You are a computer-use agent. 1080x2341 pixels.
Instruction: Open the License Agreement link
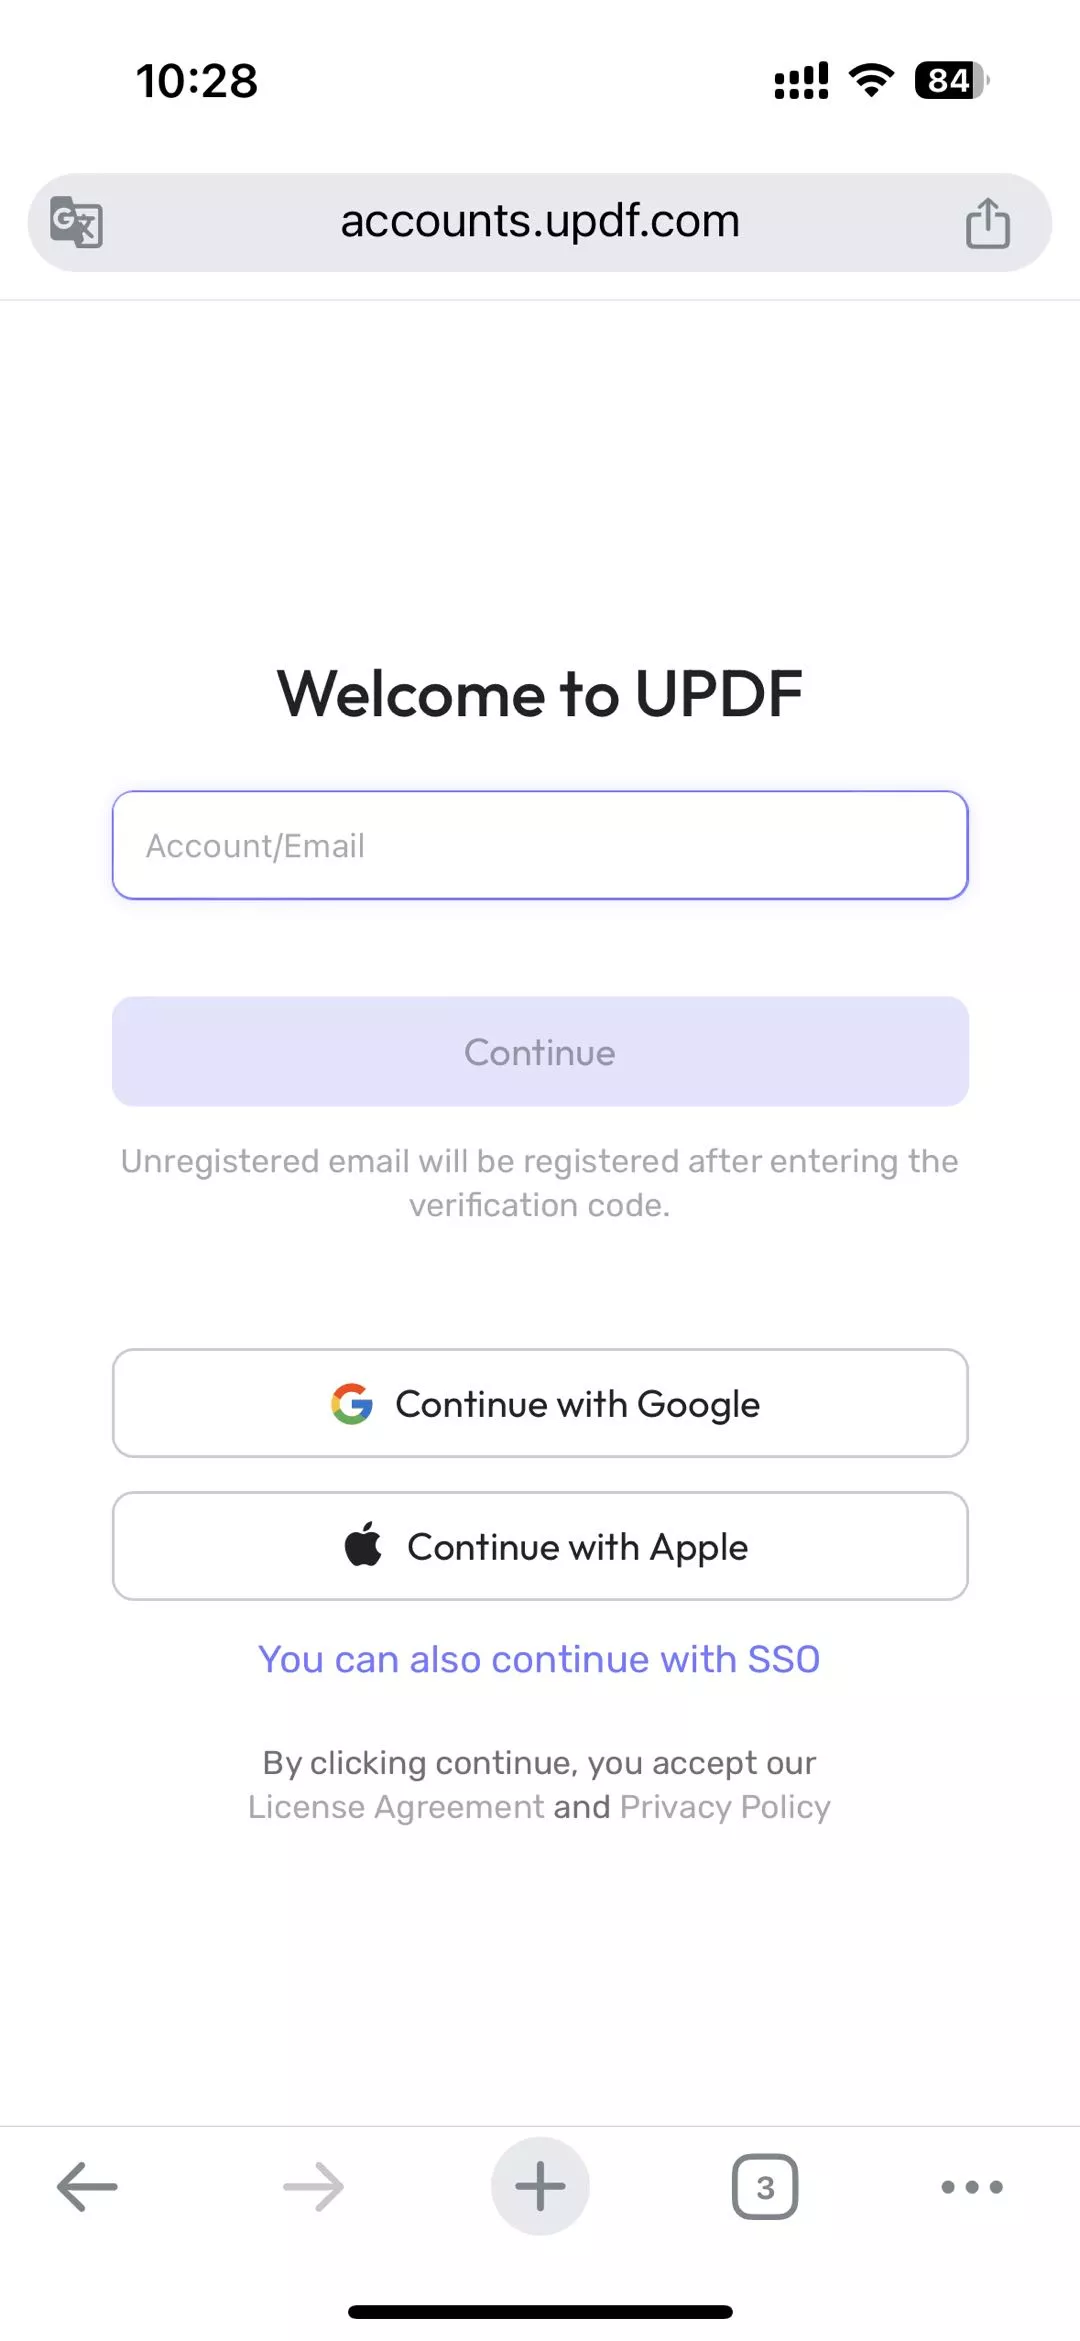396,1807
